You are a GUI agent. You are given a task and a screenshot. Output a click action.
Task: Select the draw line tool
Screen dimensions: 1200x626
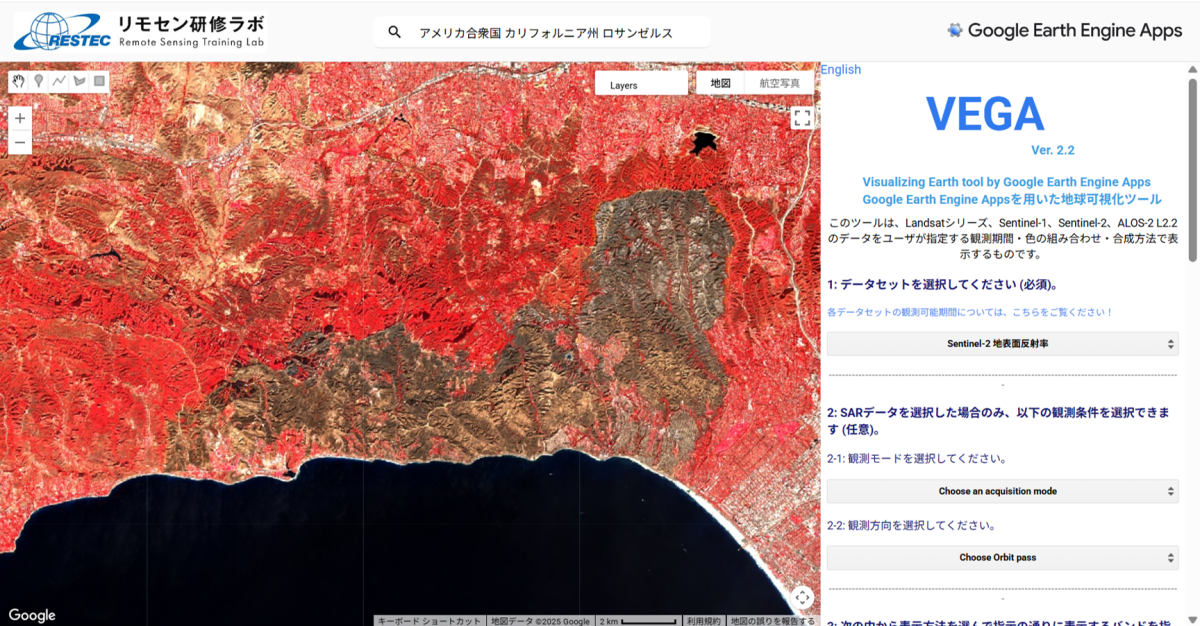tap(59, 81)
